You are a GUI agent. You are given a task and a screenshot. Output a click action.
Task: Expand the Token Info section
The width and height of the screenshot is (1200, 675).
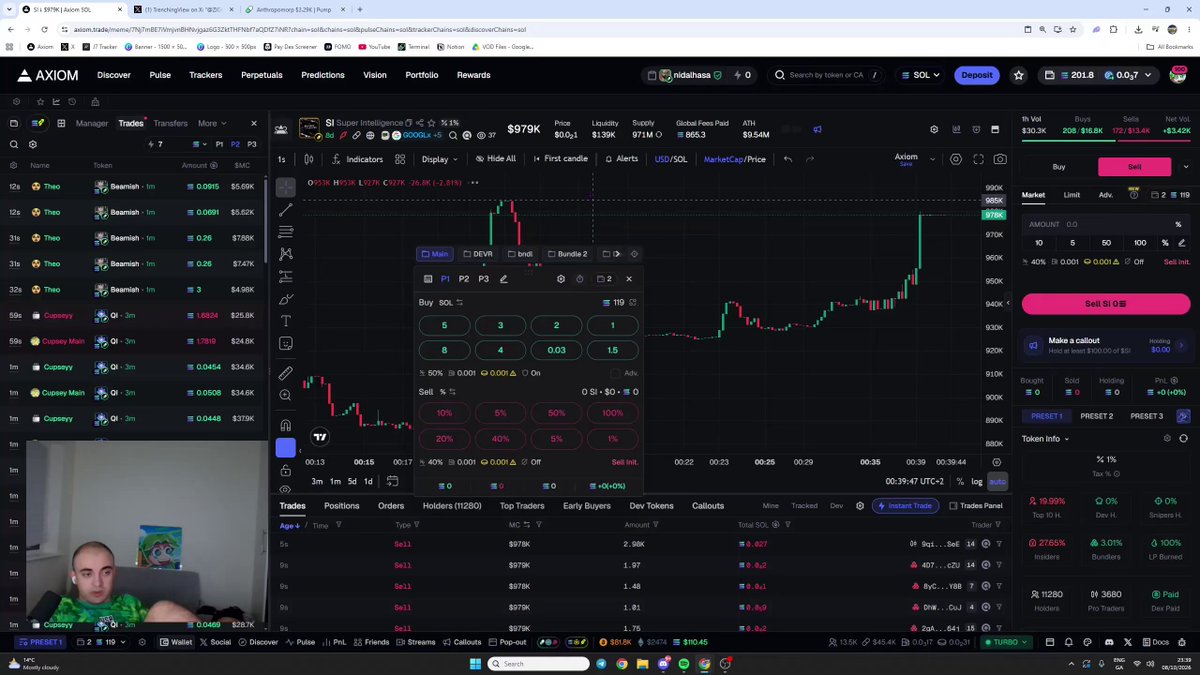tap(1045, 439)
